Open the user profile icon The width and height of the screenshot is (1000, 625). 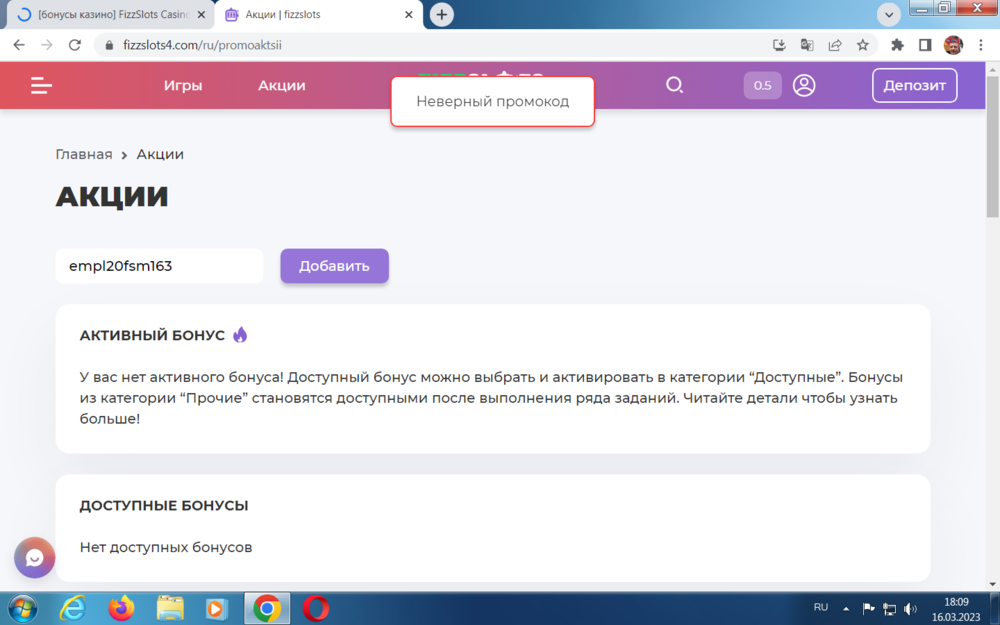804,86
